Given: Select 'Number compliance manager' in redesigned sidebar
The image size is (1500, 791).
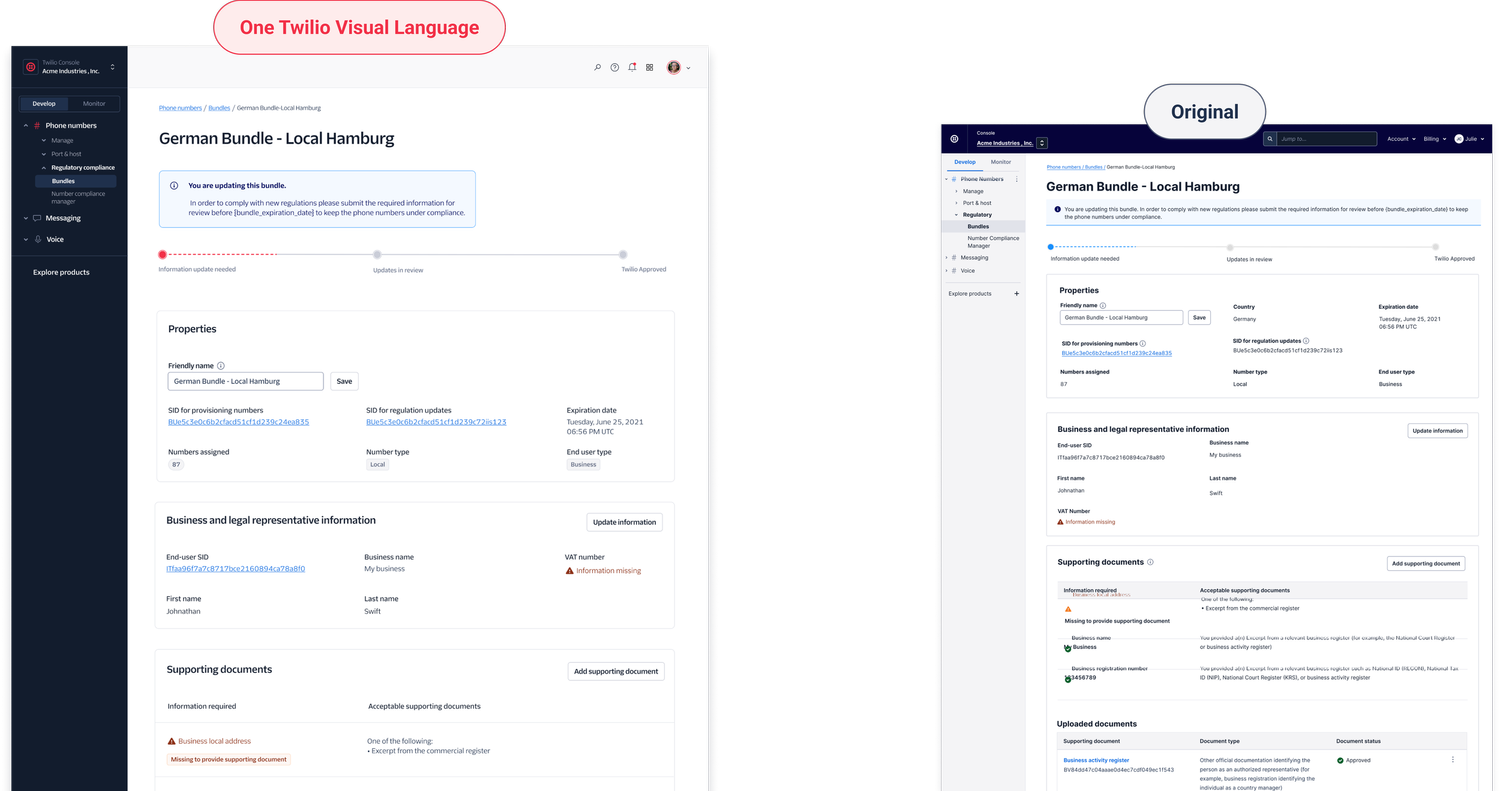Looking at the screenshot, I should coord(78,198).
